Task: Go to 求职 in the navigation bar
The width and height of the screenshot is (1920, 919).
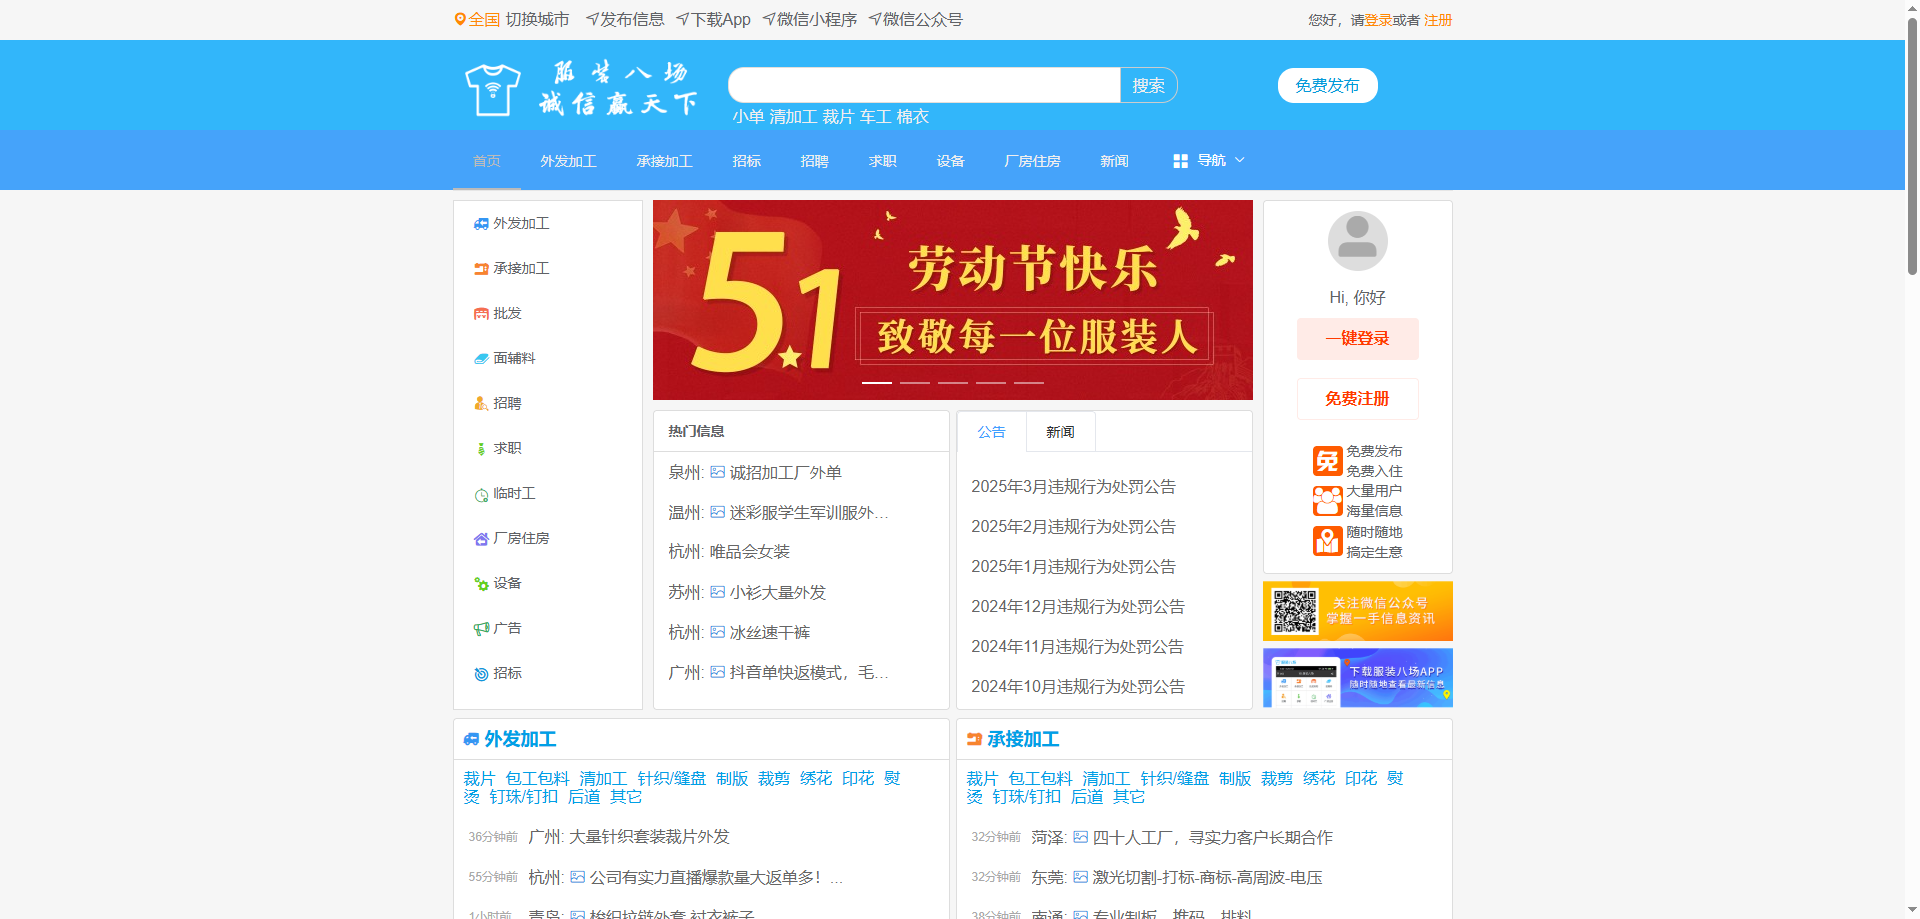Action: point(882,160)
